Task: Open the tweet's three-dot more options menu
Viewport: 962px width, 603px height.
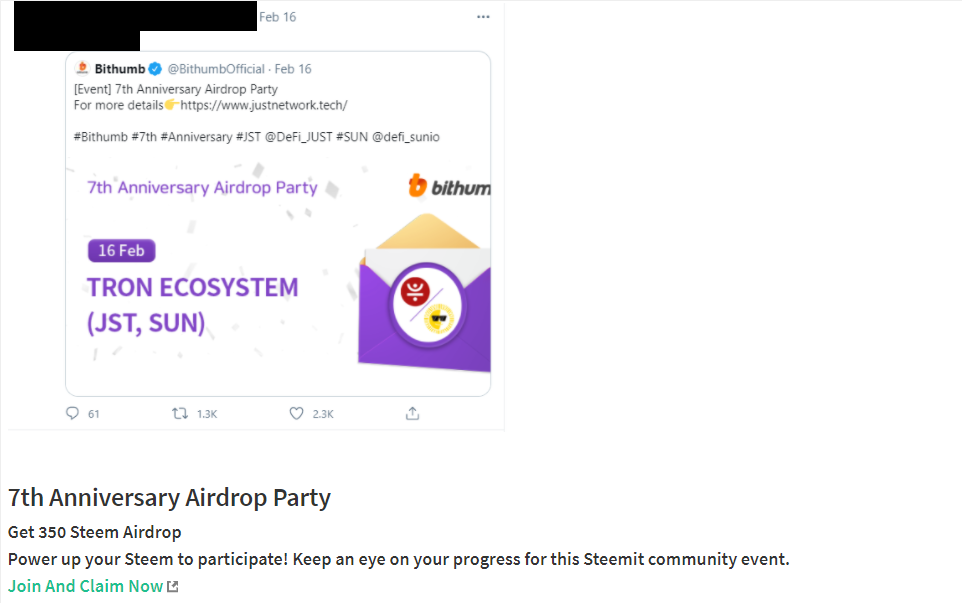Action: coord(483,17)
